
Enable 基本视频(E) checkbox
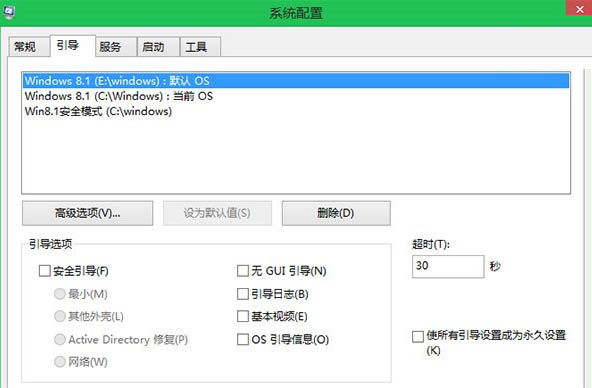click(x=243, y=316)
